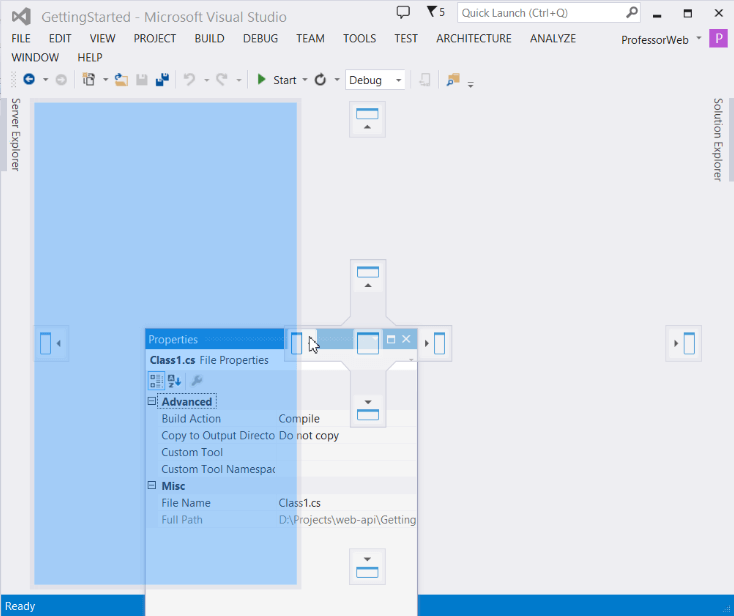Image resolution: width=734 pixels, height=616 pixels.
Task: Click the Navigate Backward arrow button
Action: coord(29,80)
